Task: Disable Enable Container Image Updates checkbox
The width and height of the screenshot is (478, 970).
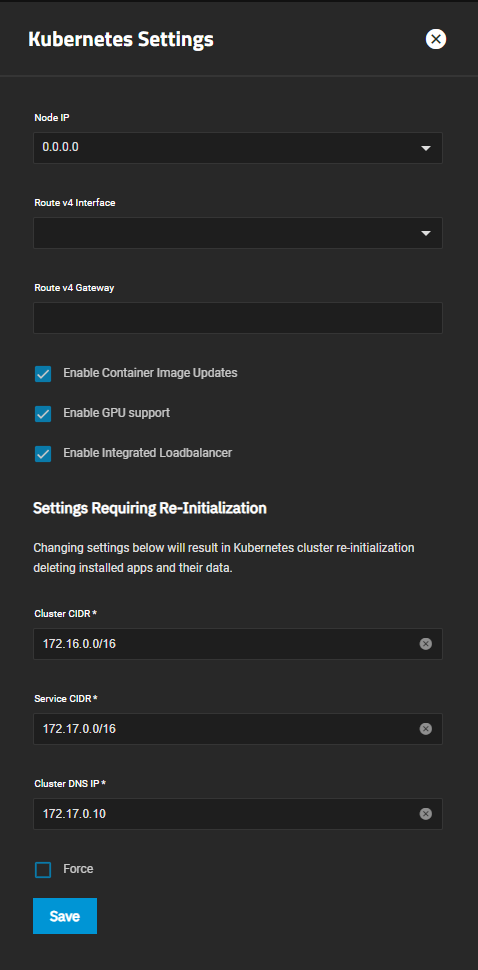Action: [x=43, y=374]
